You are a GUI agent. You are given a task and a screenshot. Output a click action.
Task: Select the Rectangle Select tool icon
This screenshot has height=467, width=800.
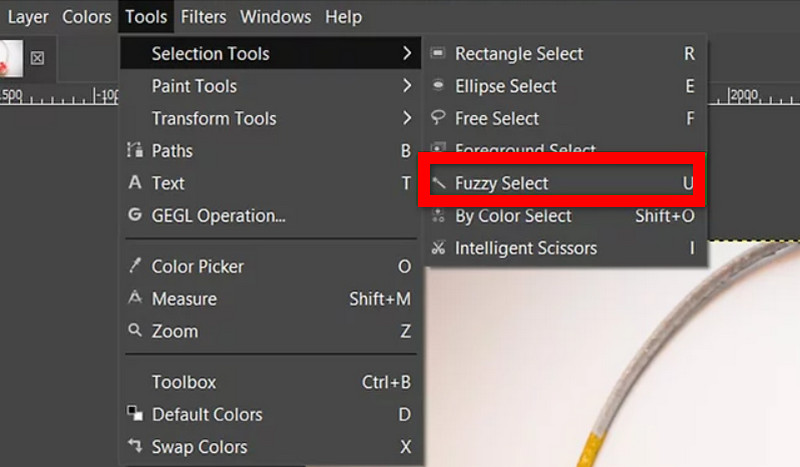438,53
